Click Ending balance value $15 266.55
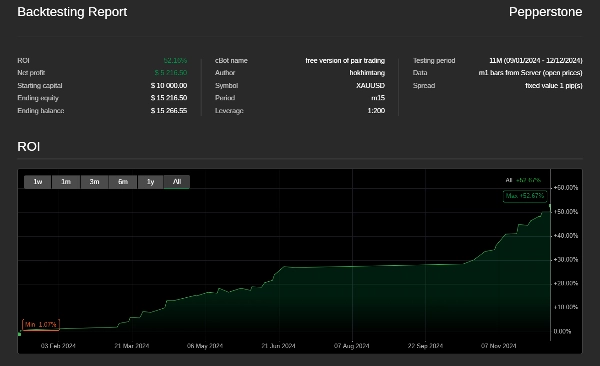Screen dimensions: 600x366 169,111
